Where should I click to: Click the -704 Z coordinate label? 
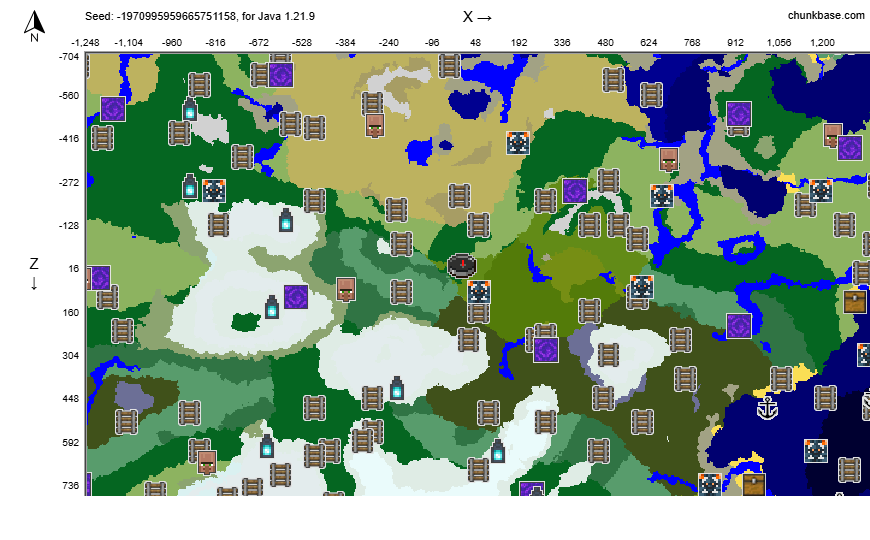[68, 57]
